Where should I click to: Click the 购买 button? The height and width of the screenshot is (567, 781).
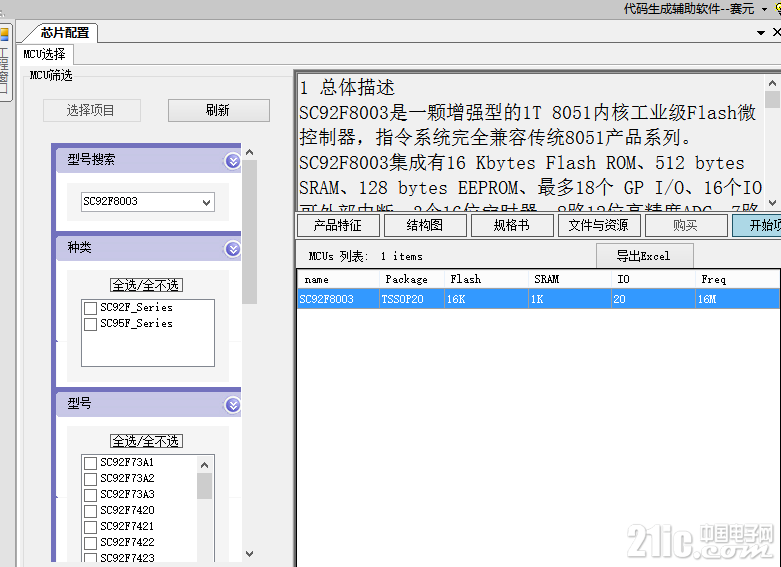tap(685, 225)
